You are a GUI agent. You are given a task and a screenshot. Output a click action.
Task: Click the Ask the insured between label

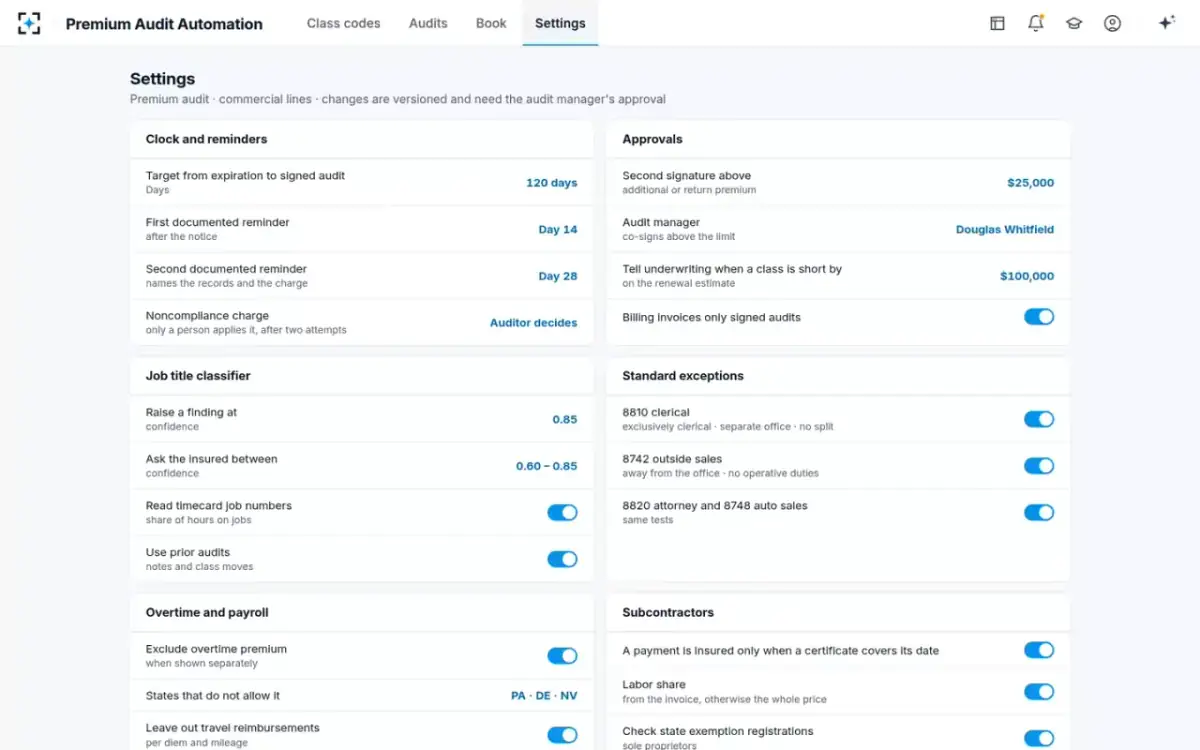click(x=212, y=459)
